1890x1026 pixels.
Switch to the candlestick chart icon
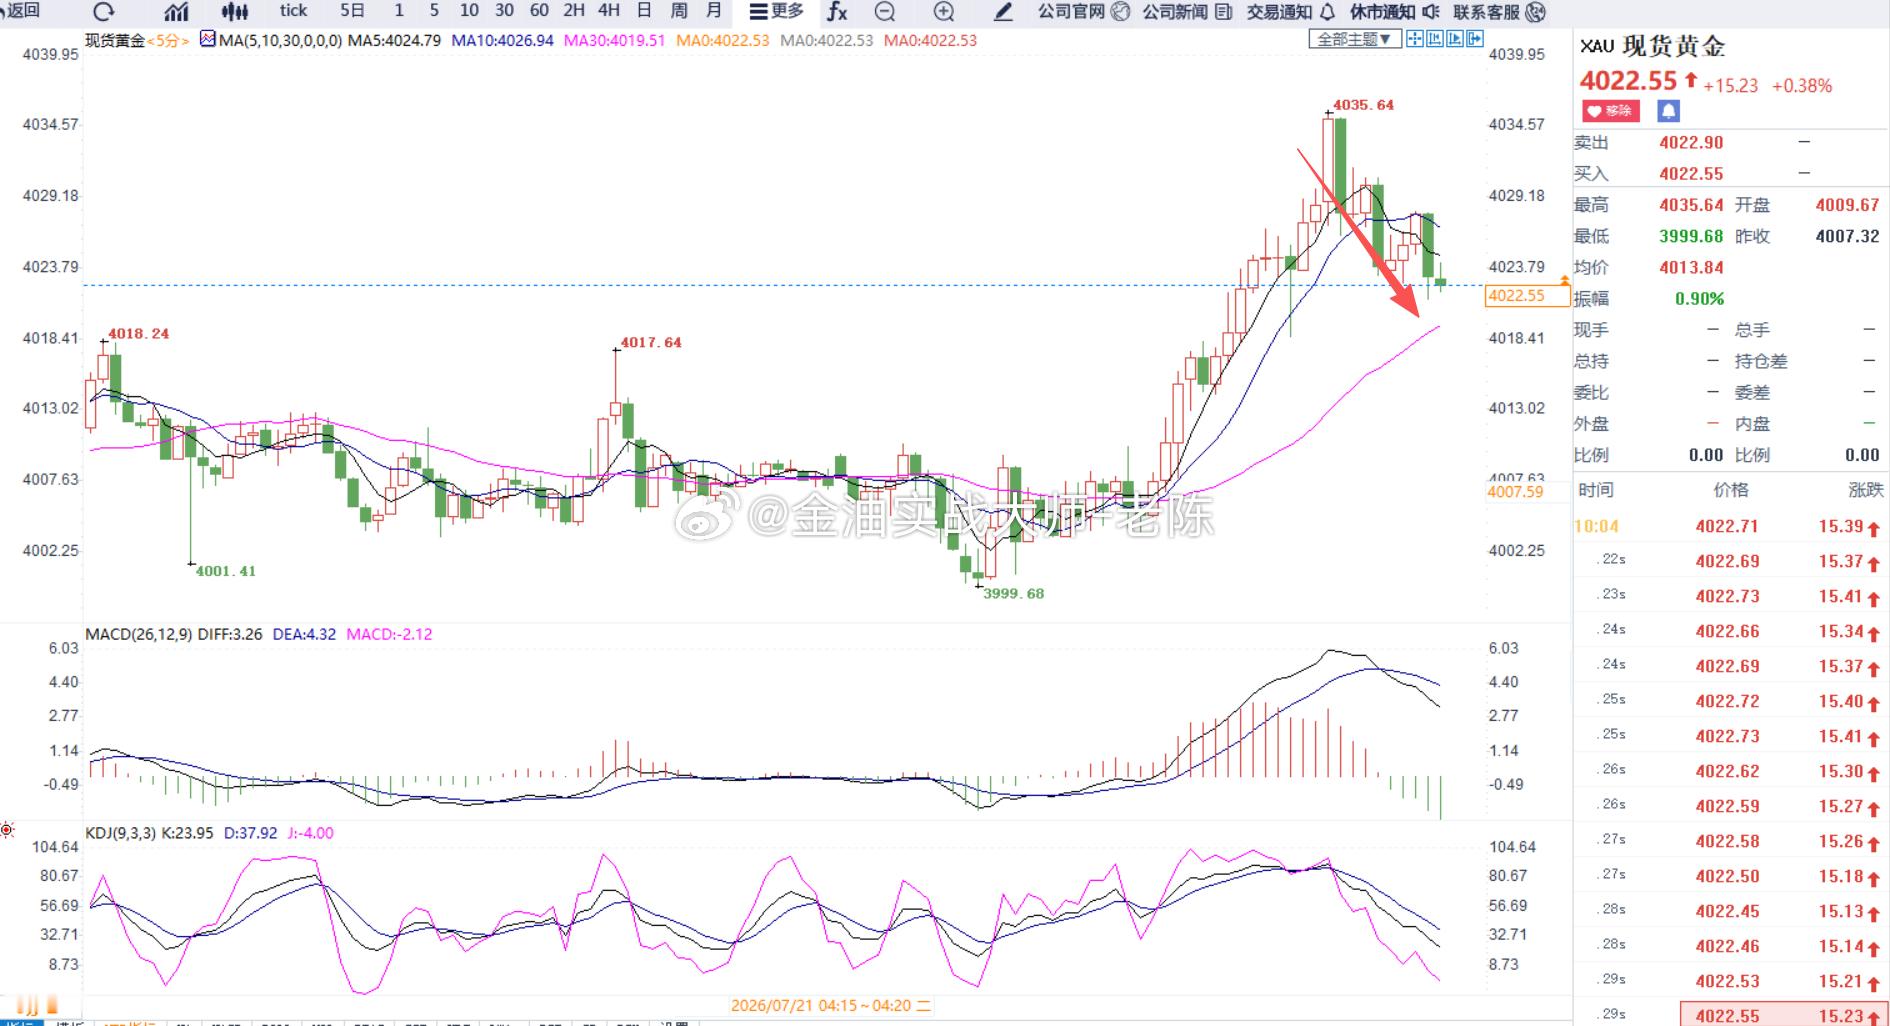pyautogui.click(x=235, y=12)
